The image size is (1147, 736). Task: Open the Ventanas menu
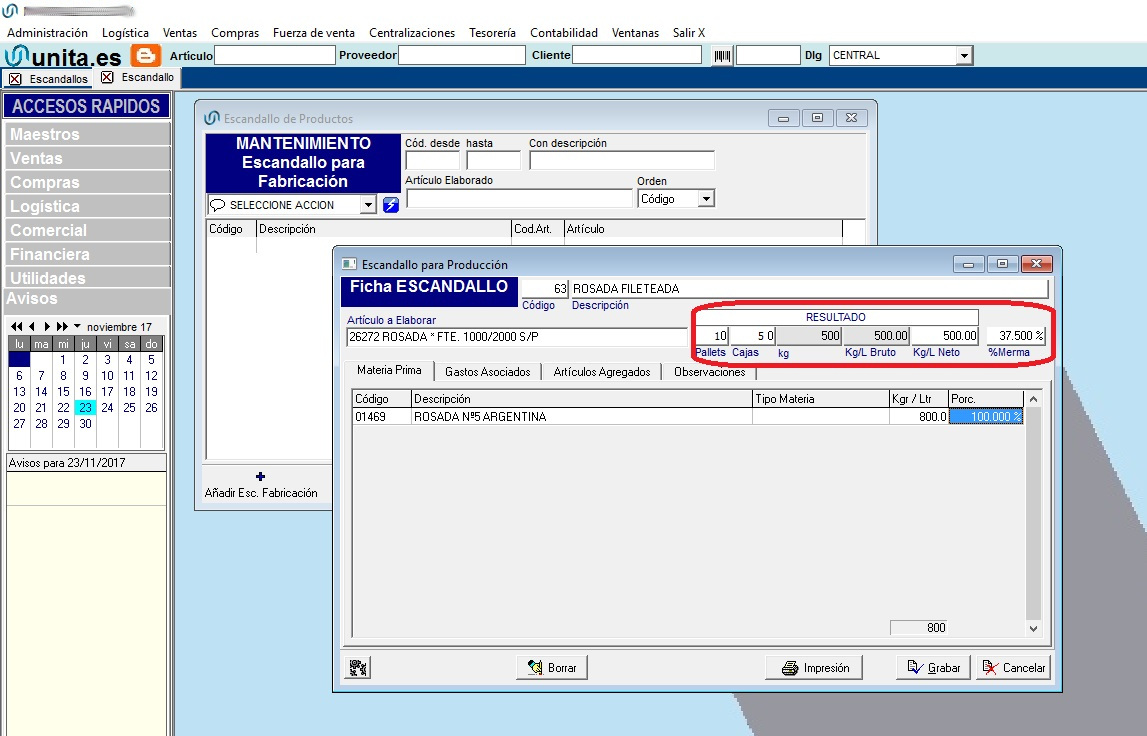pos(635,33)
